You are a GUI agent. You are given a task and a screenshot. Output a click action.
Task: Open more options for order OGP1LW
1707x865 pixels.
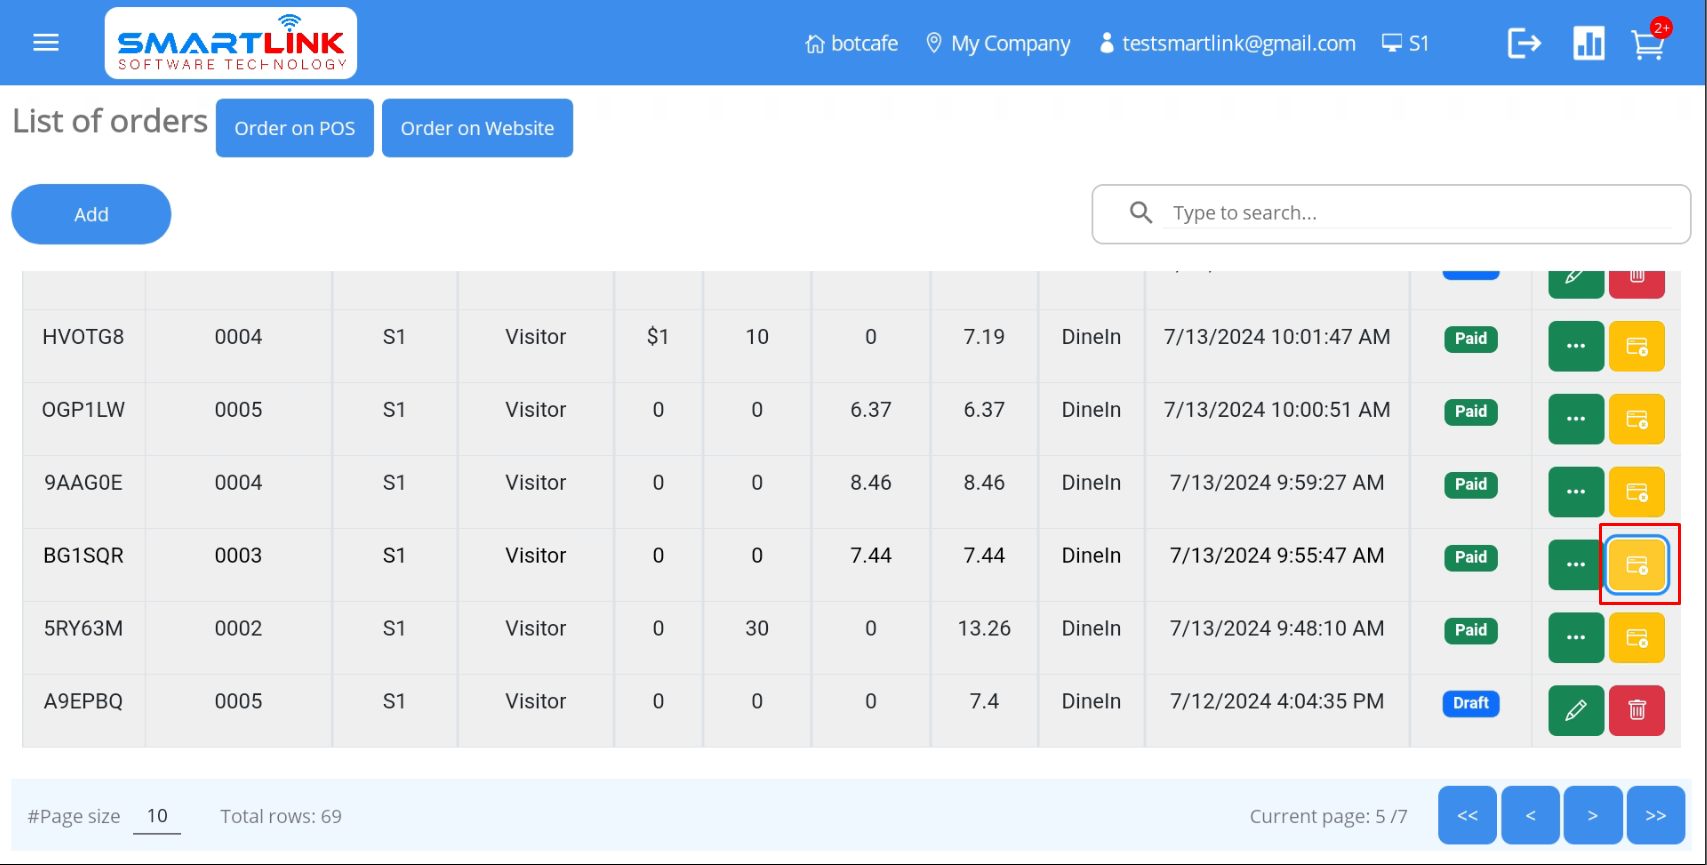(1575, 419)
